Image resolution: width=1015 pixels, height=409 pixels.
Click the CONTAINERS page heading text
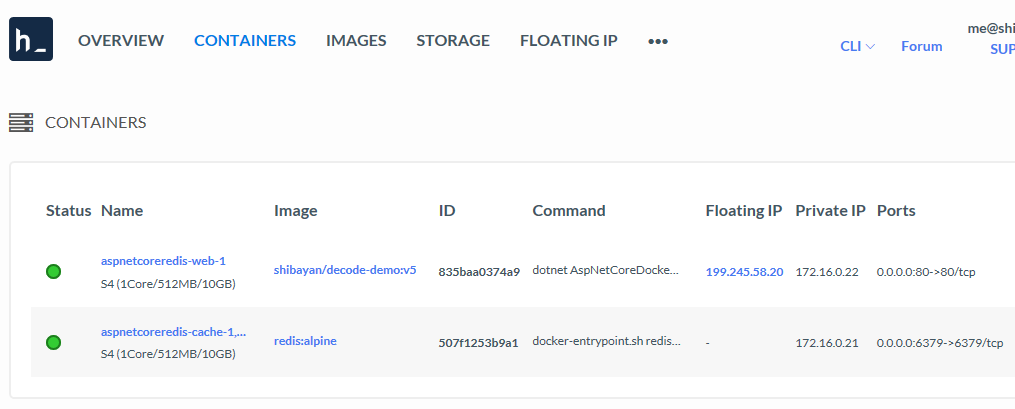point(96,122)
